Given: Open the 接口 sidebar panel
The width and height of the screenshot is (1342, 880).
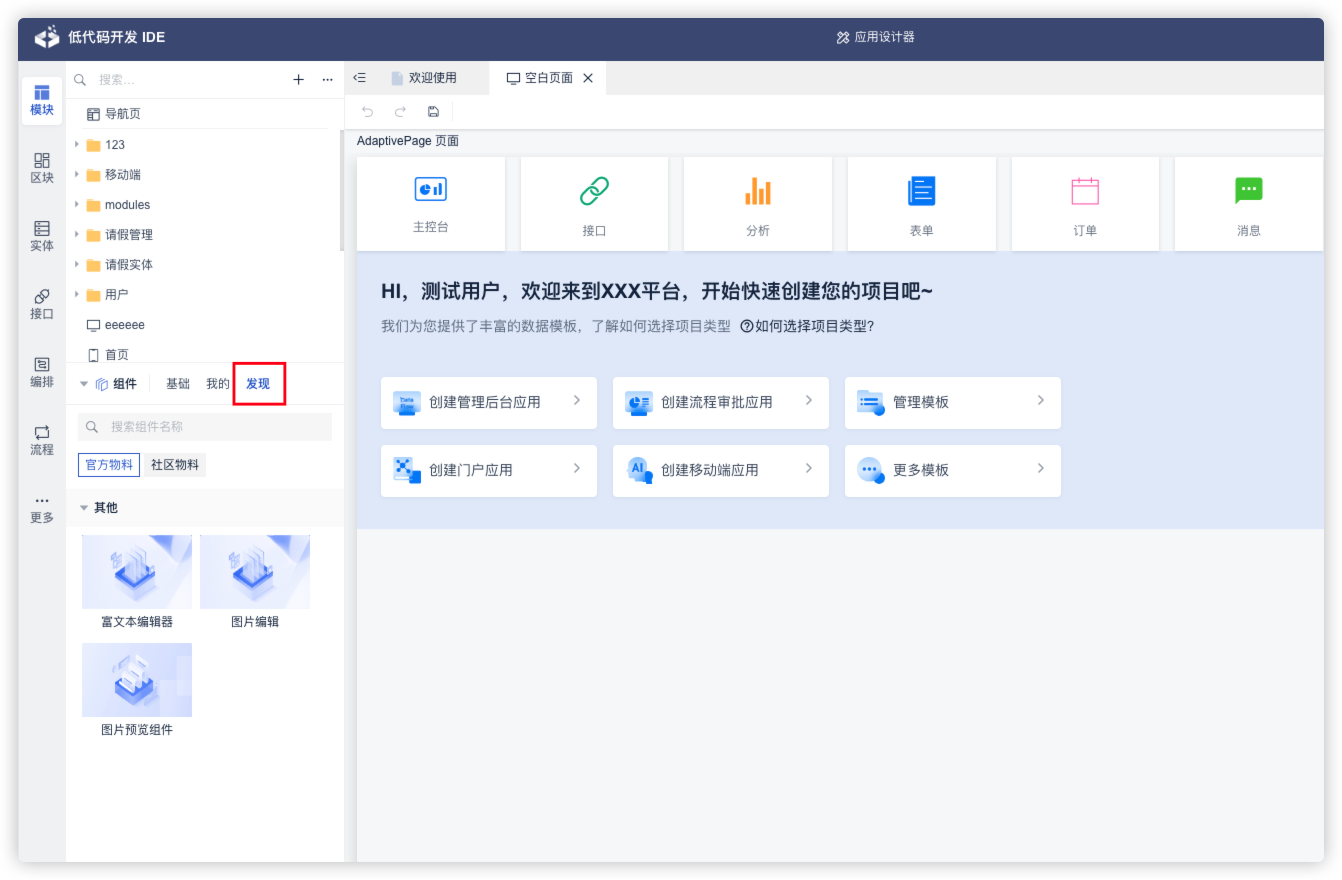Looking at the screenshot, I should [42, 304].
